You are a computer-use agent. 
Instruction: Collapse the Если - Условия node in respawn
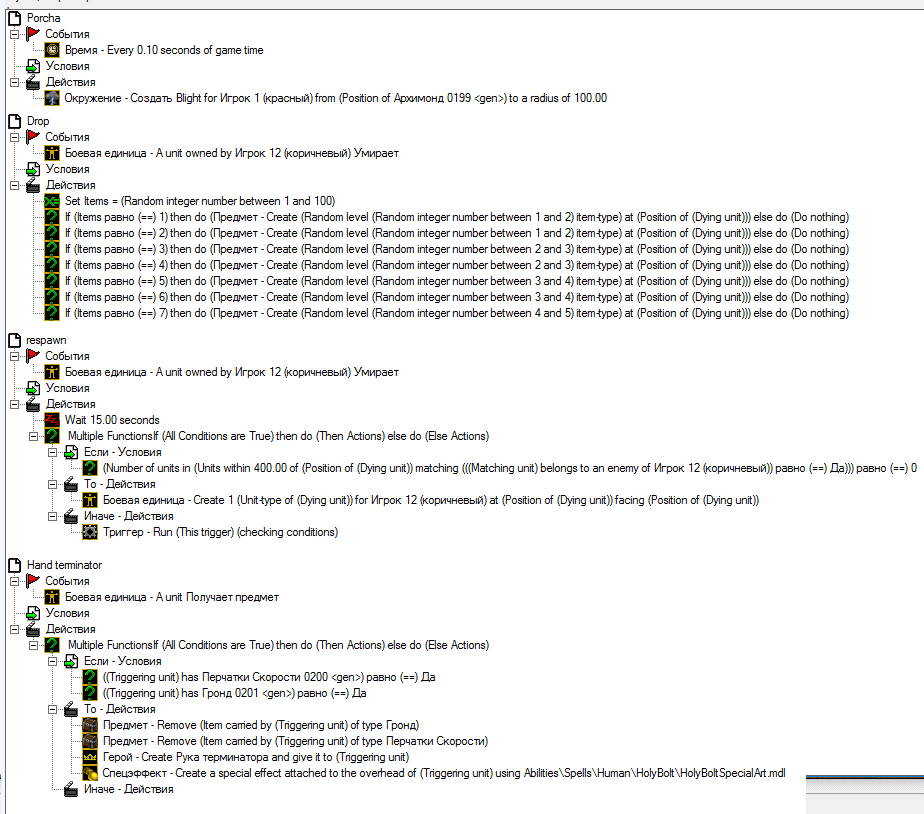click(x=52, y=452)
